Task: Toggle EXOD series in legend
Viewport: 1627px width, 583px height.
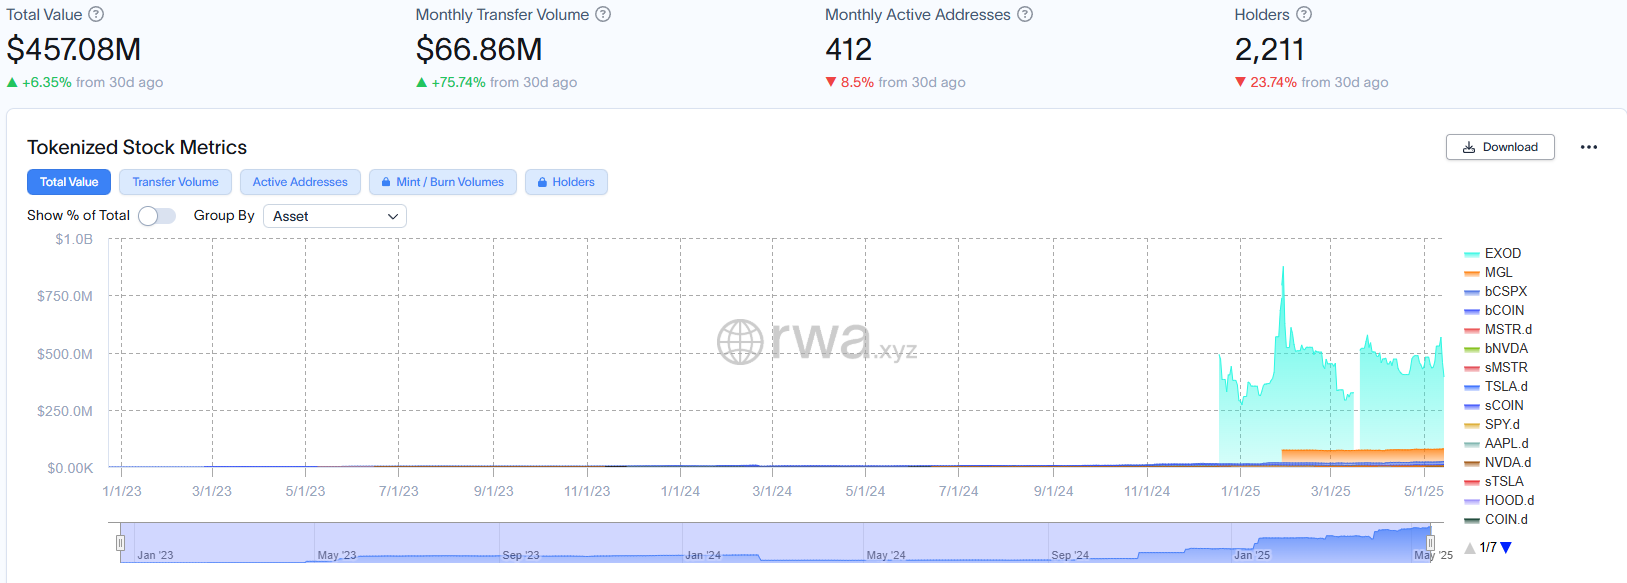Action: 1492,253
